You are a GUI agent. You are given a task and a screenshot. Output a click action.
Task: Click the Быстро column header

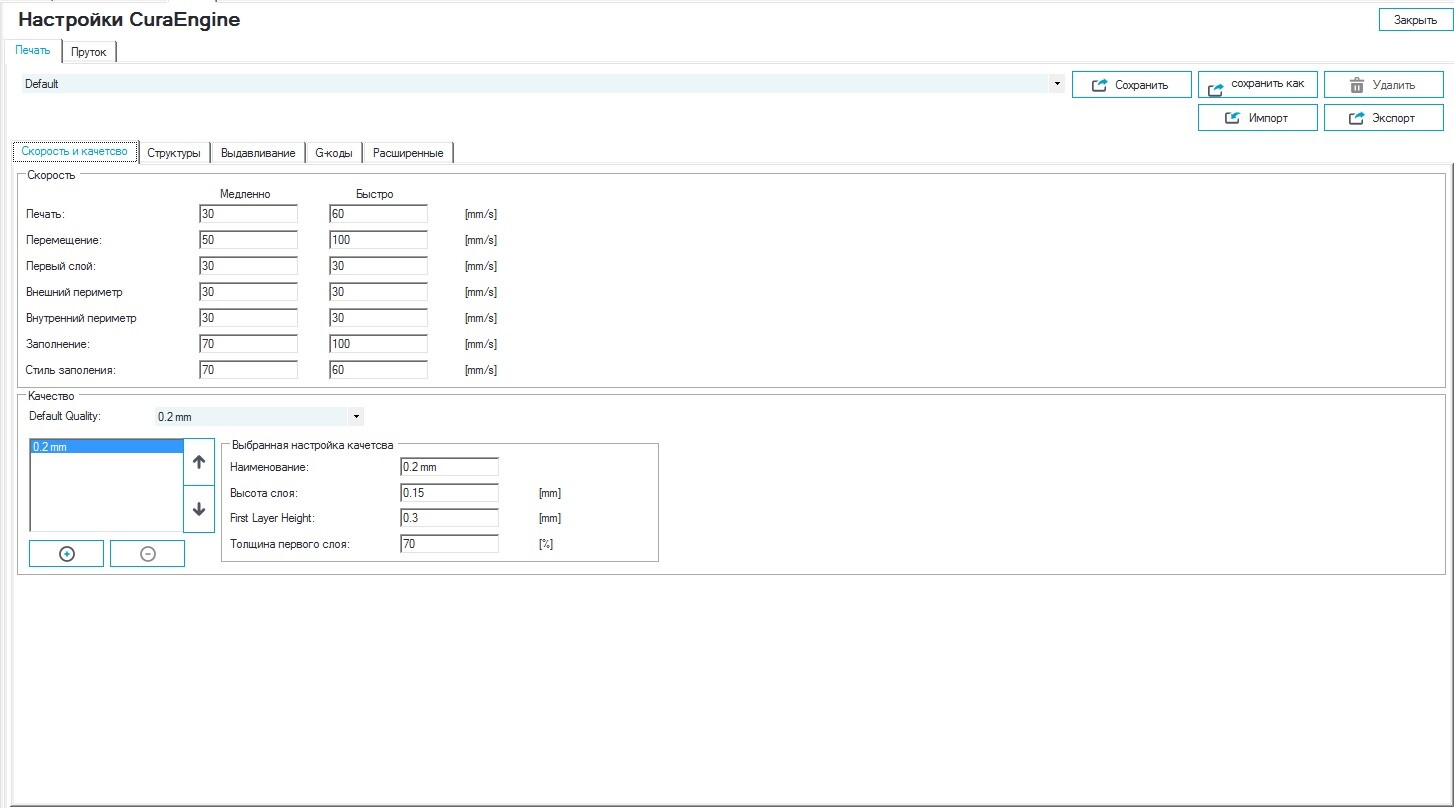pyautogui.click(x=375, y=194)
